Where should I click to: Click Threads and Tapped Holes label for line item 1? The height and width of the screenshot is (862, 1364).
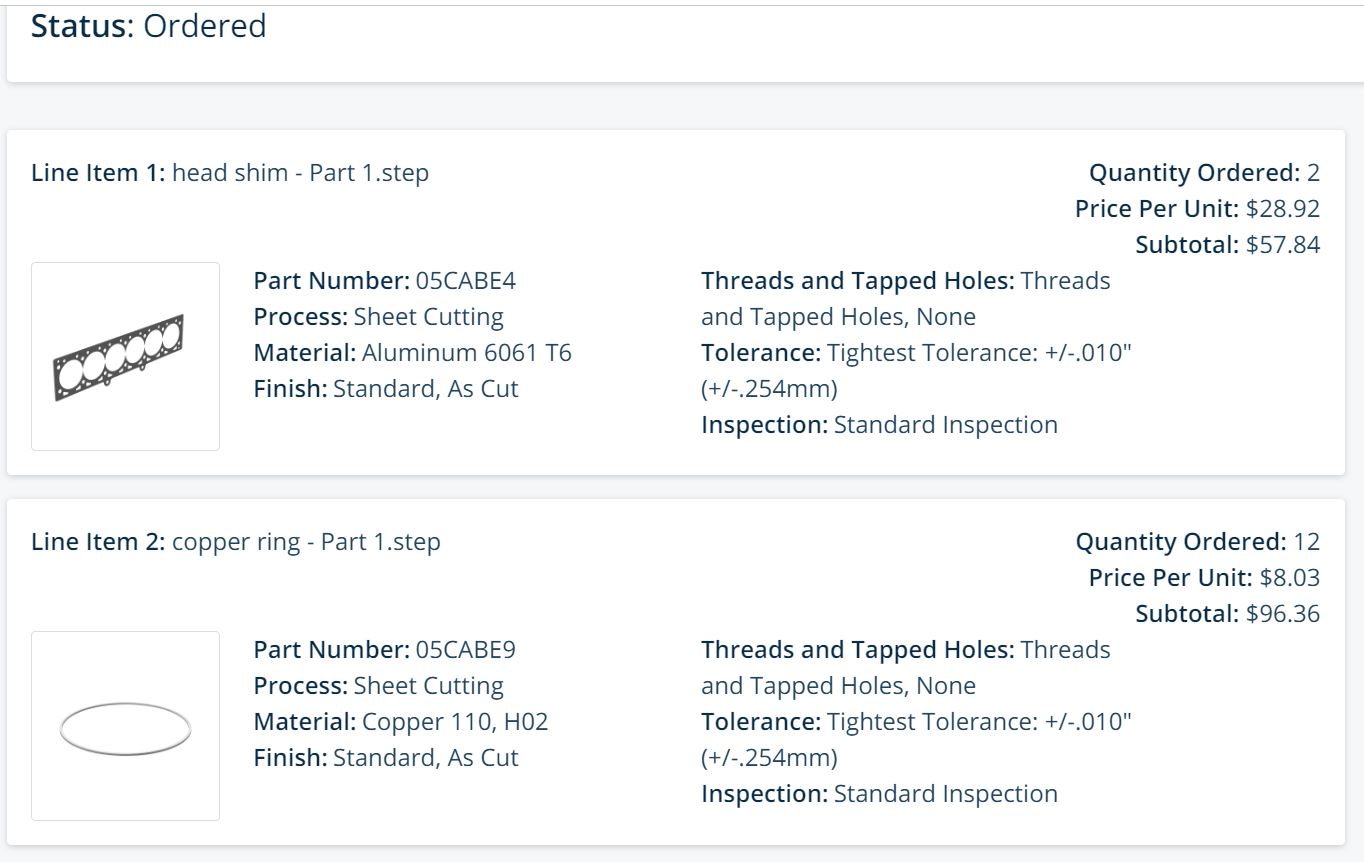(858, 281)
